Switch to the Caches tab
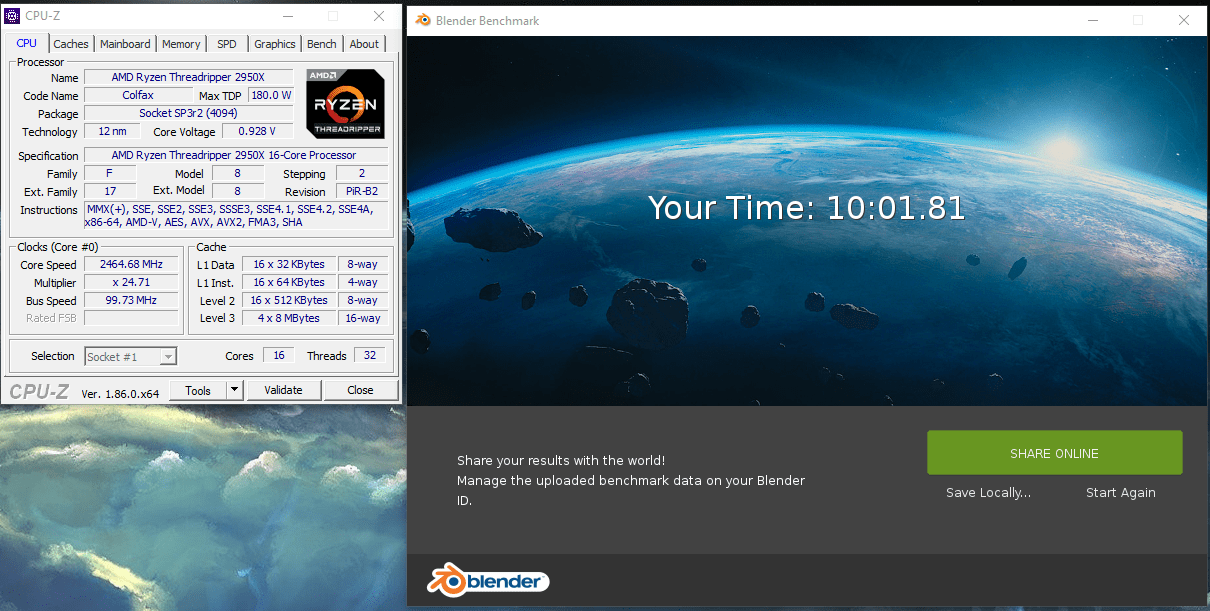The height and width of the screenshot is (611, 1210). pyautogui.click(x=71, y=44)
